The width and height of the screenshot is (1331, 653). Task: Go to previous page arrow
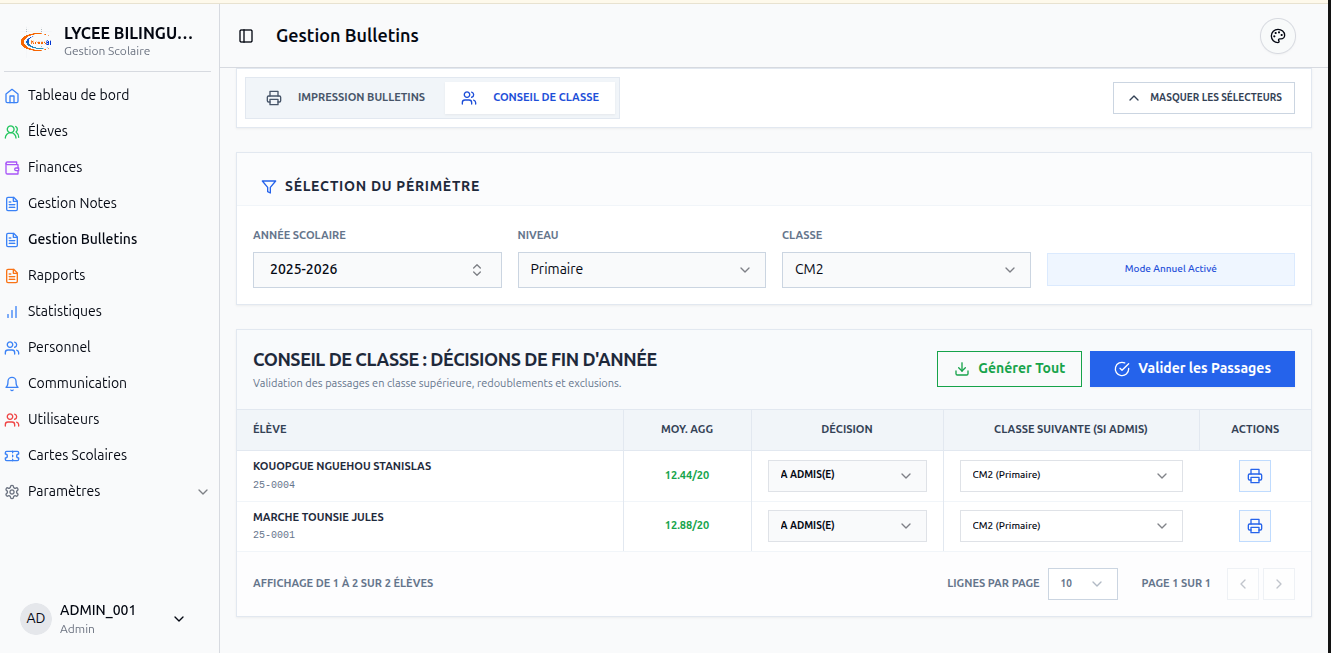click(1243, 584)
